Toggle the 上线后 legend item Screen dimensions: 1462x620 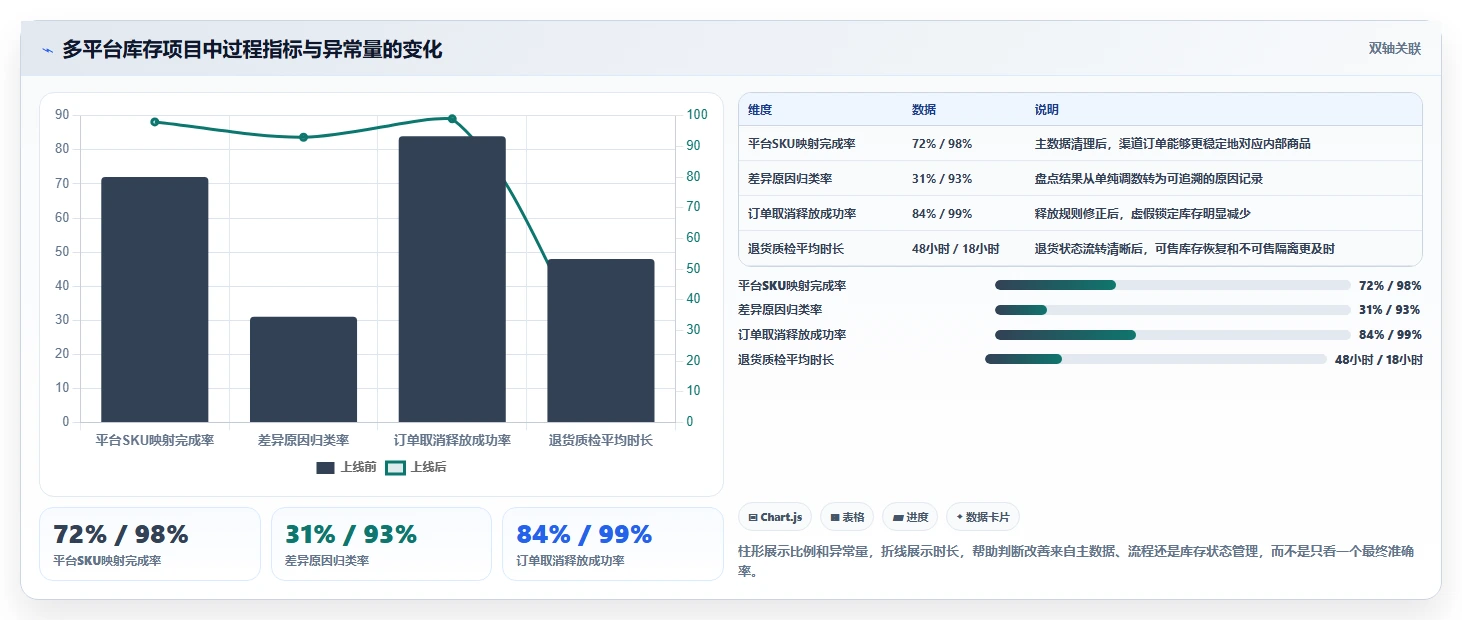[x=416, y=467]
